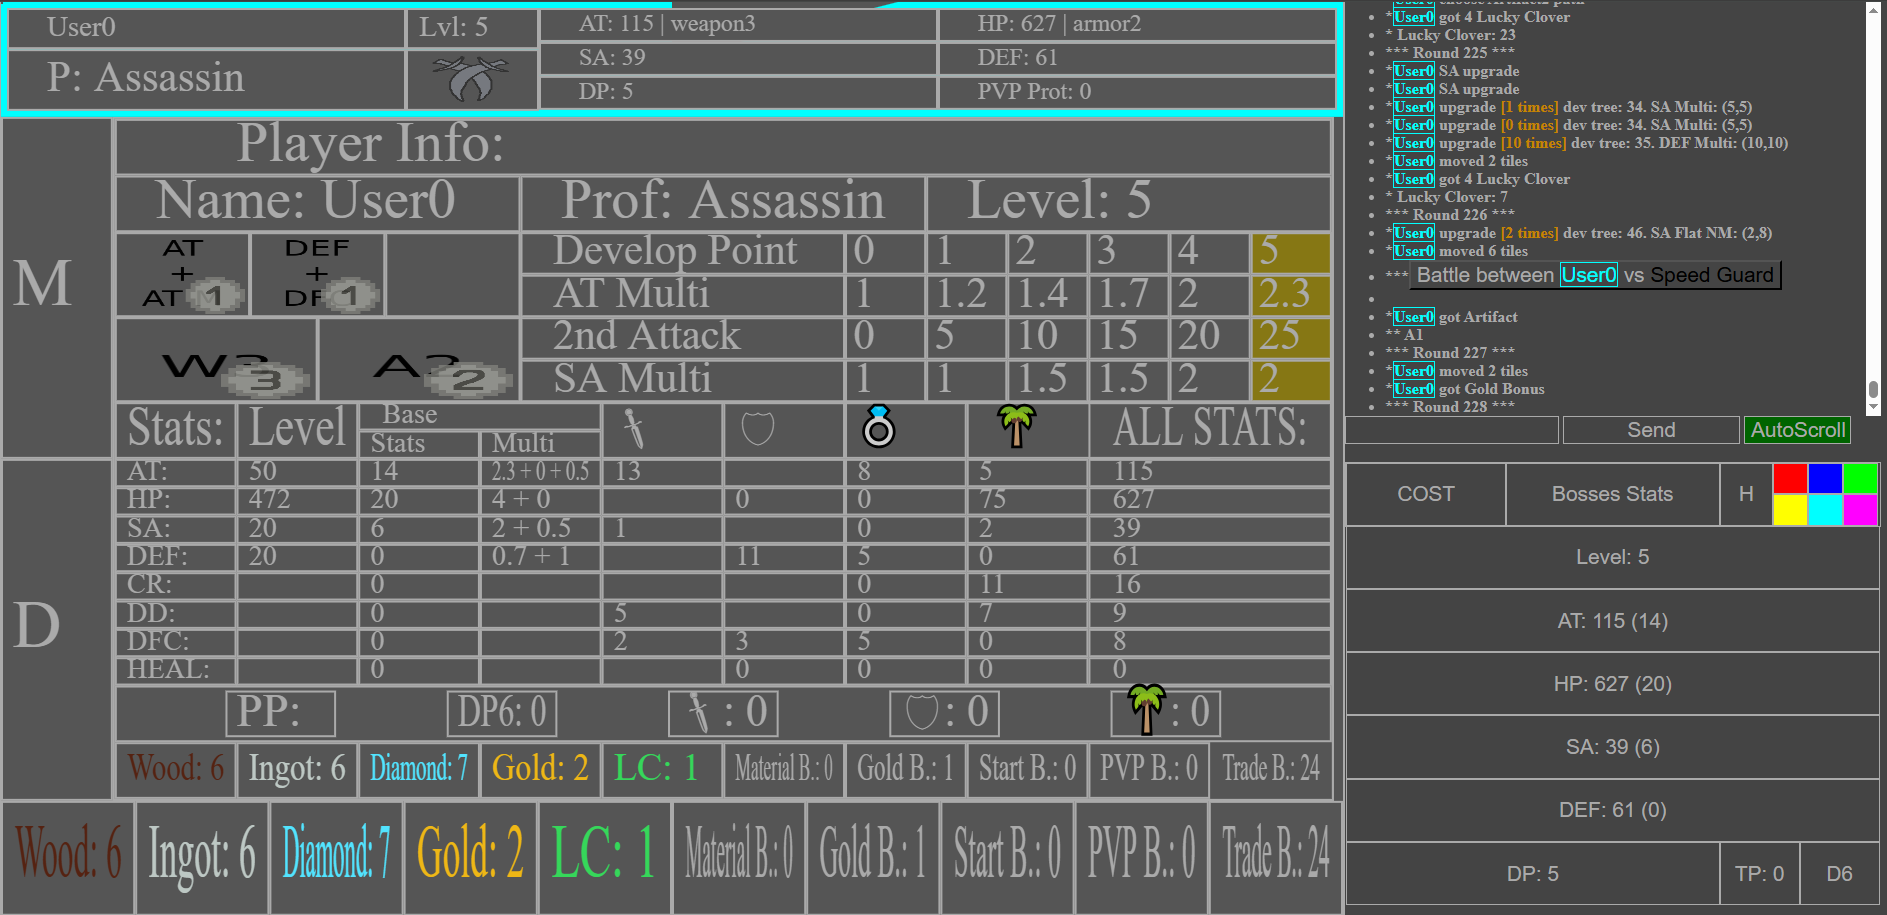Select the red color swatch
Image resolution: width=1887 pixels, height=915 pixels.
coord(1790,478)
